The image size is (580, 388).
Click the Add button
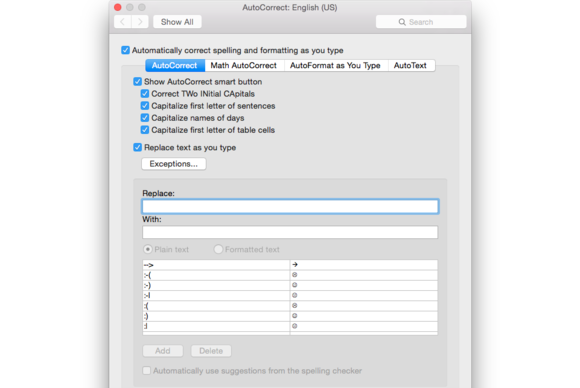pyautogui.click(x=163, y=351)
